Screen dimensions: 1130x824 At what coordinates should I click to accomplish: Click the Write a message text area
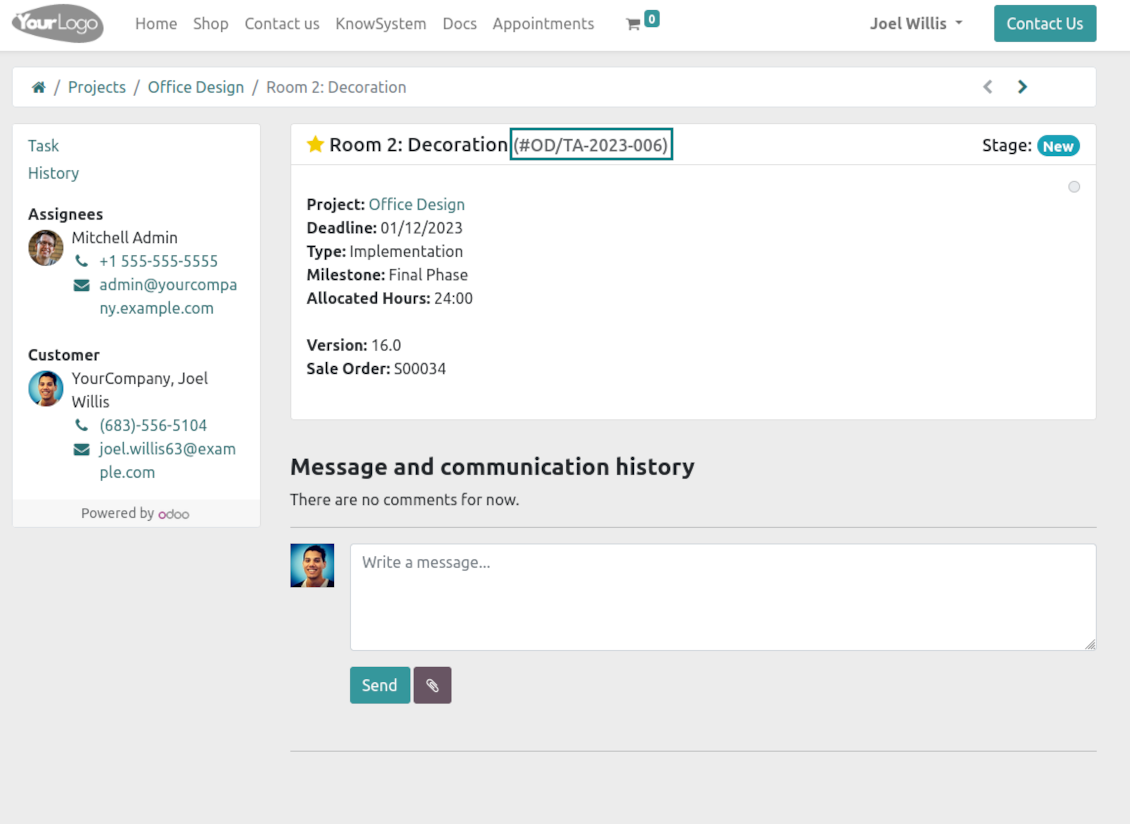coord(723,597)
